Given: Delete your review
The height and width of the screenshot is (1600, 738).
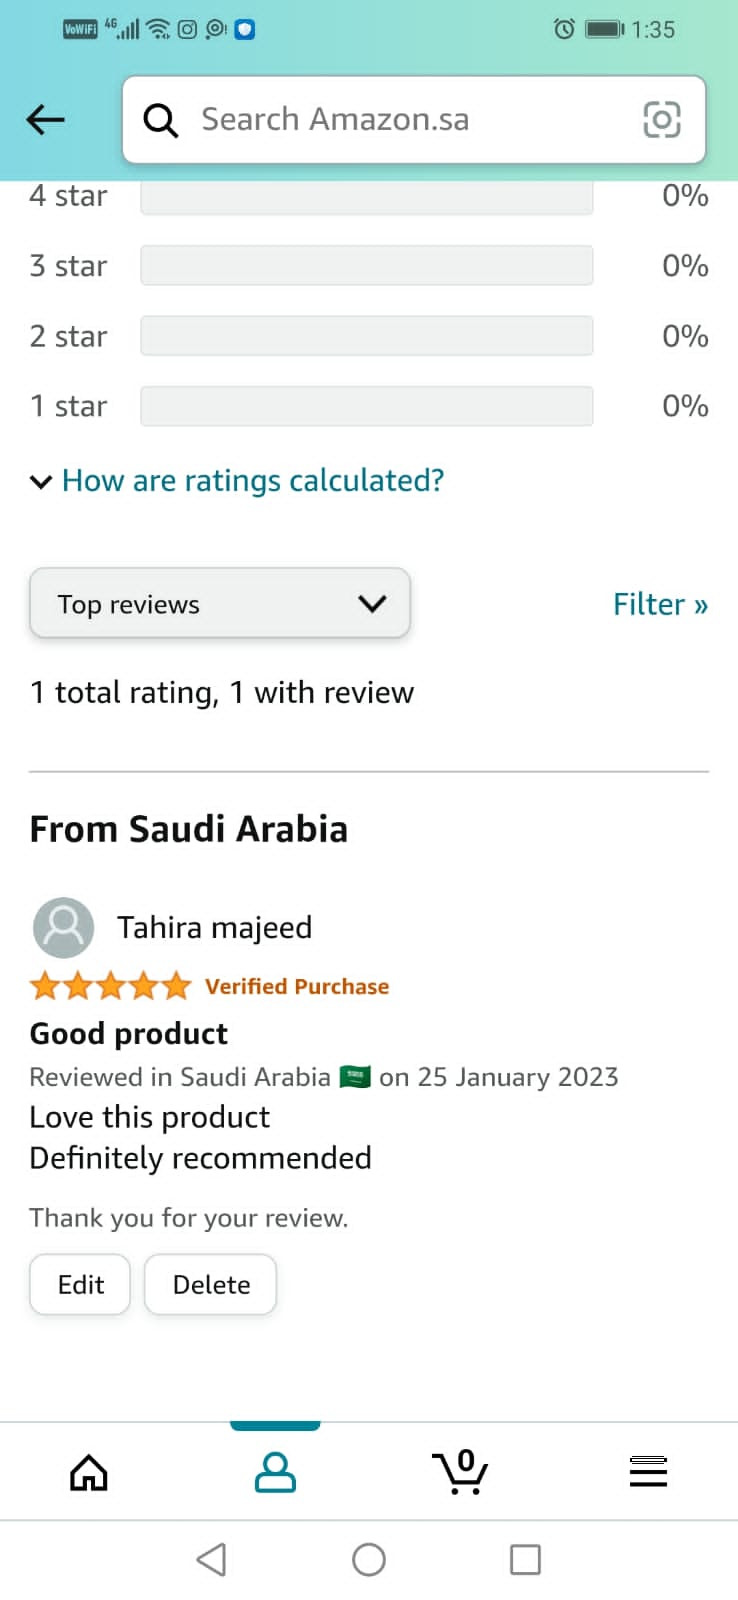Looking at the screenshot, I should point(211,1284).
